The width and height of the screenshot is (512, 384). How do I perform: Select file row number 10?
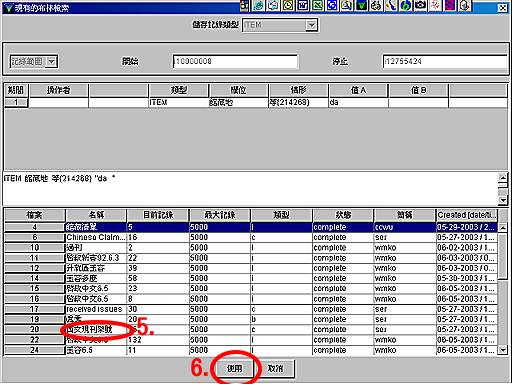(x=251, y=248)
